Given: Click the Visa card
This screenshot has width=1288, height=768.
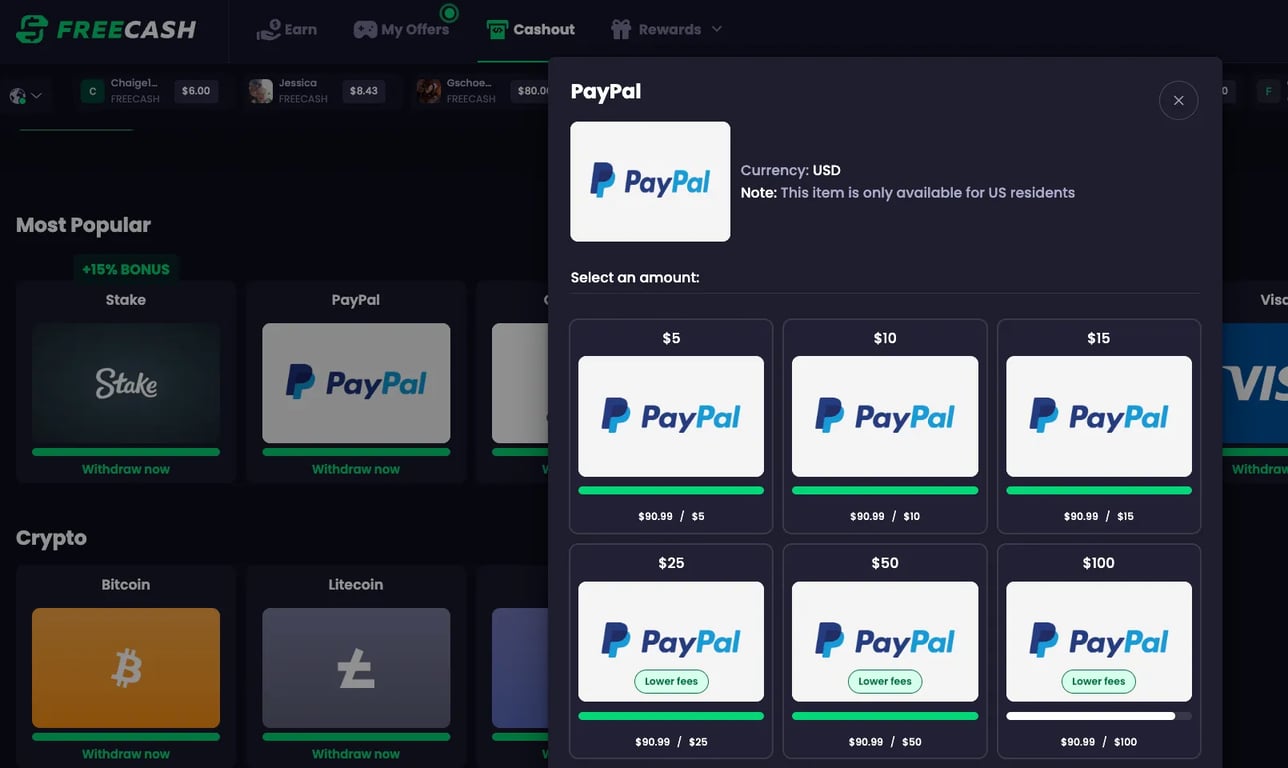Looking at the screenshot, I should [1255, 383].
